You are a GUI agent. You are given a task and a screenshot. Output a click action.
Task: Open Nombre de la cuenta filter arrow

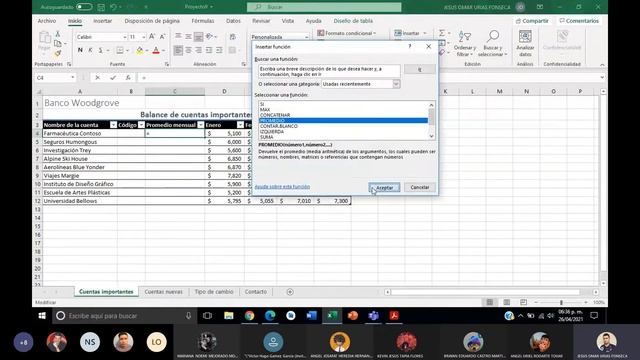point(113,125)
